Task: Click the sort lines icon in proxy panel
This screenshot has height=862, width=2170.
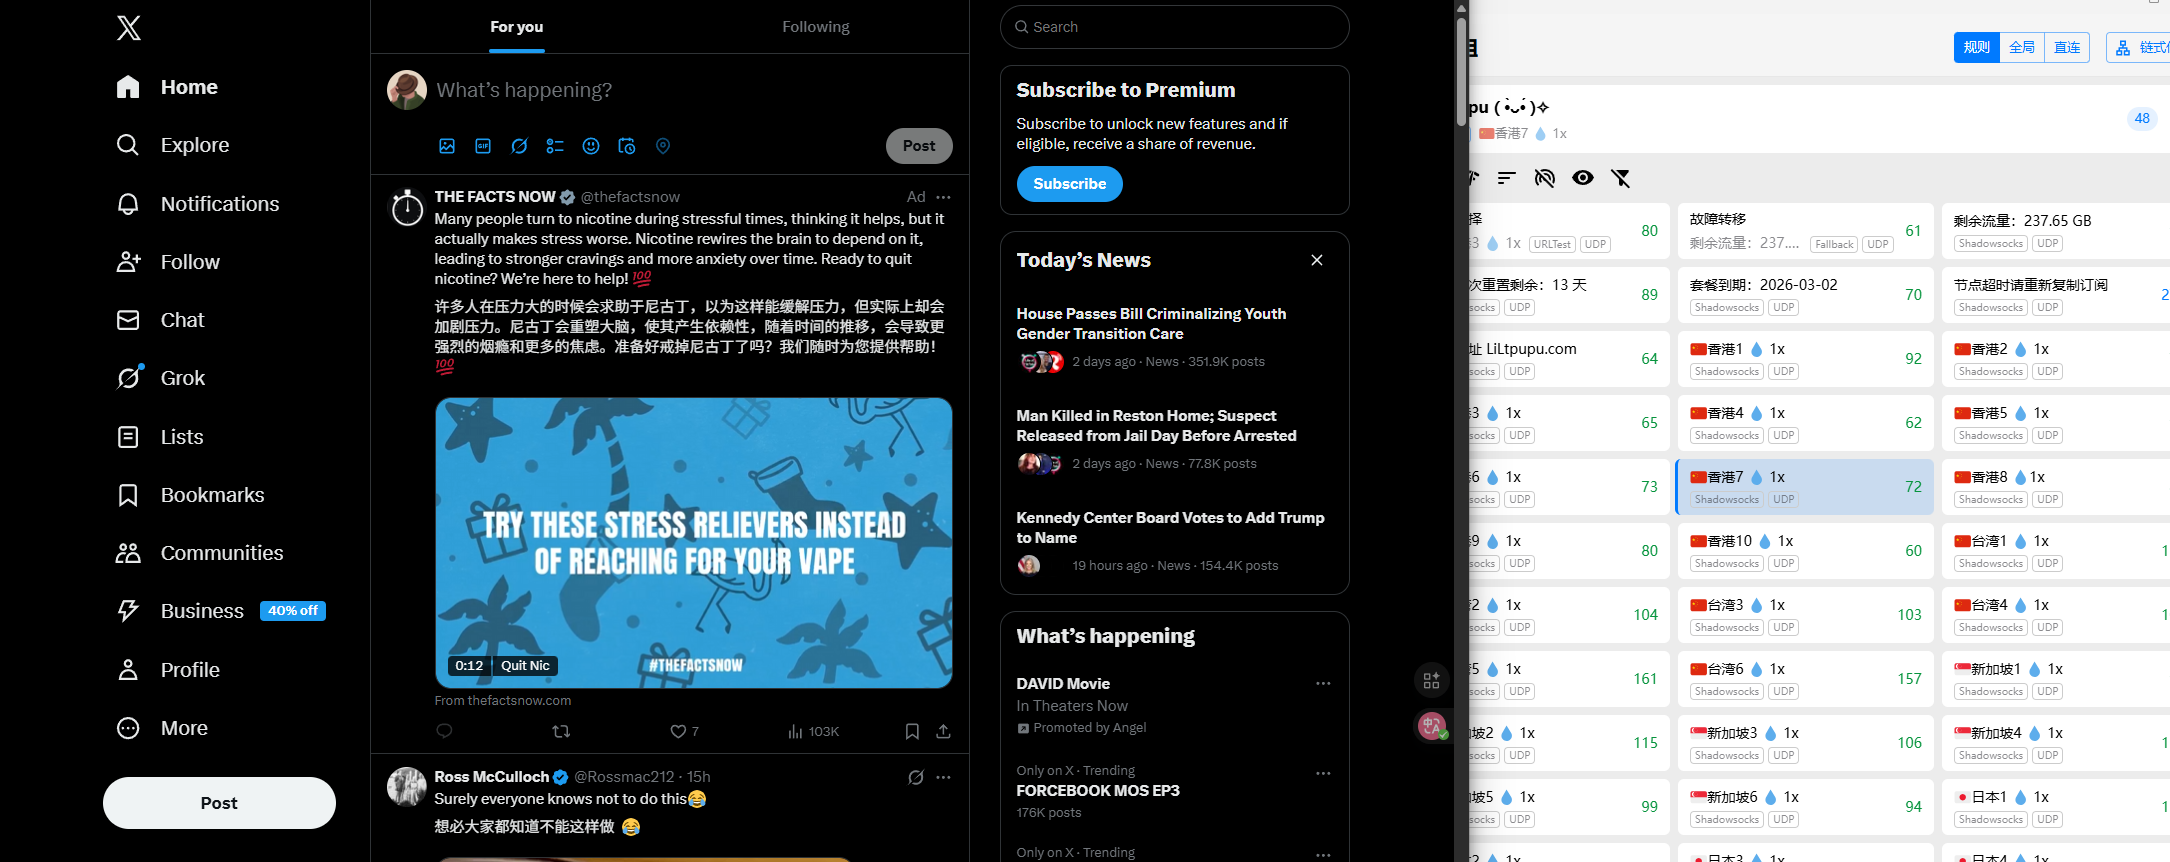Action: pos(1507,178)
